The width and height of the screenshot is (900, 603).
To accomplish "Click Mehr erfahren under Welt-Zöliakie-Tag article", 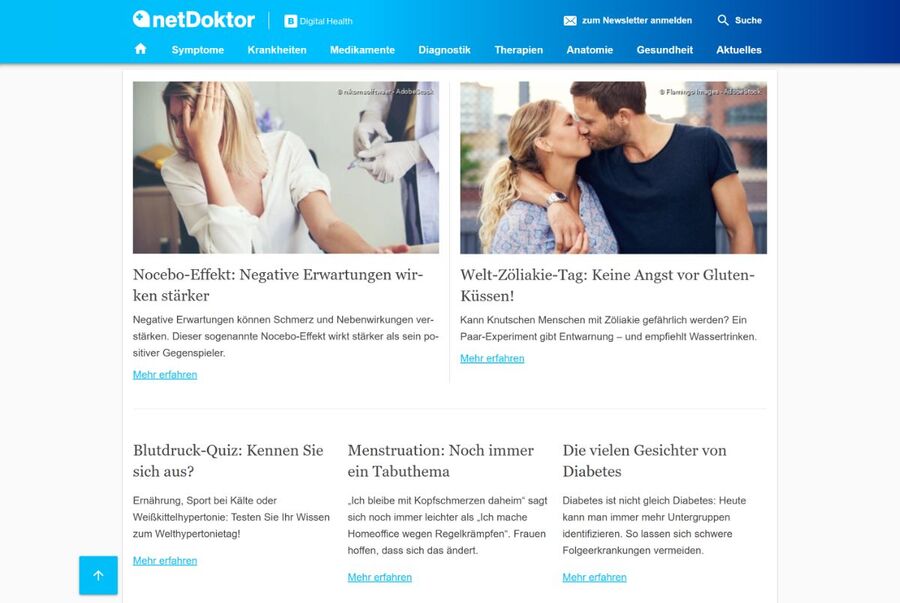I will [x=492, y=358].
